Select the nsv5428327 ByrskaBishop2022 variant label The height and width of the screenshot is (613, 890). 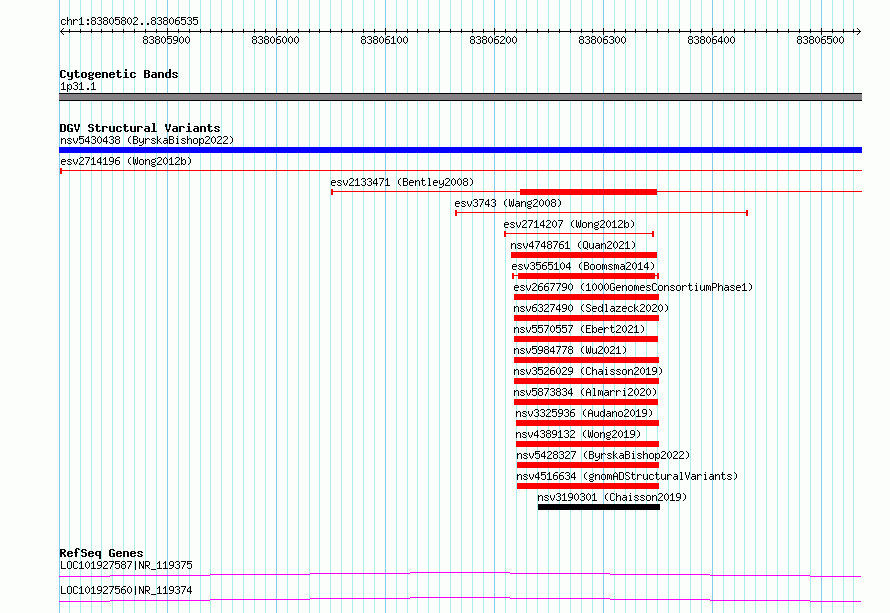(x=603, y=455)
